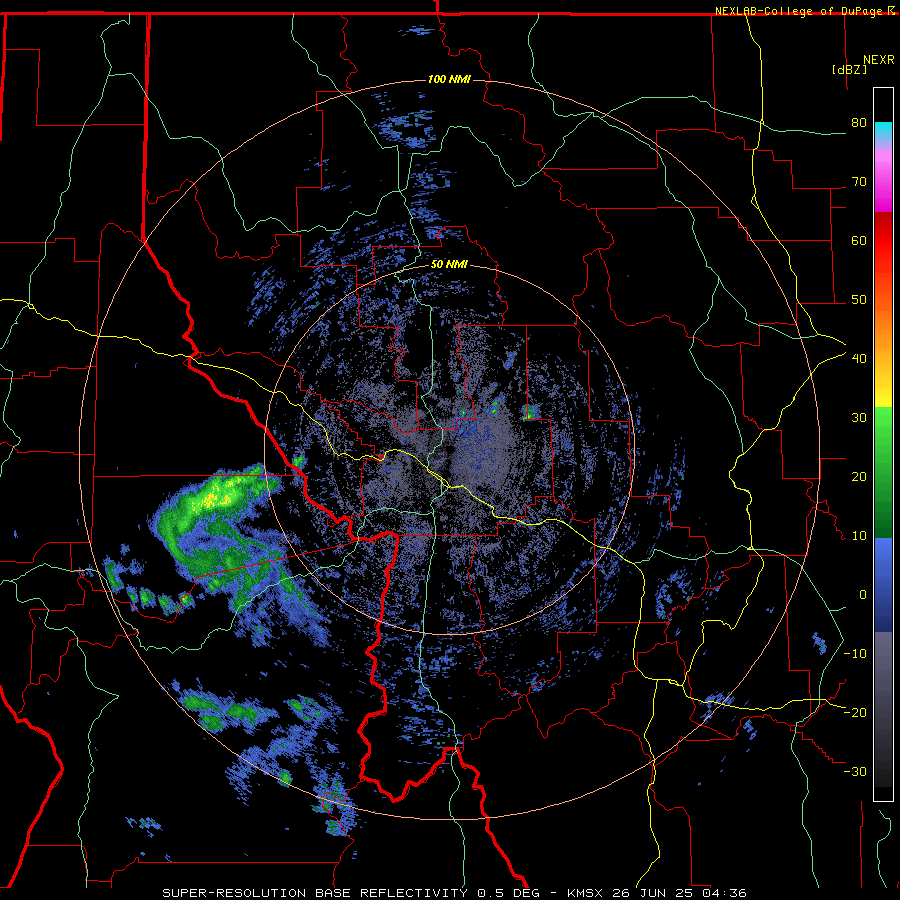Click the 60 value on the dBZ scale
This screenshot has height=900, width=900.
(859, 240)
